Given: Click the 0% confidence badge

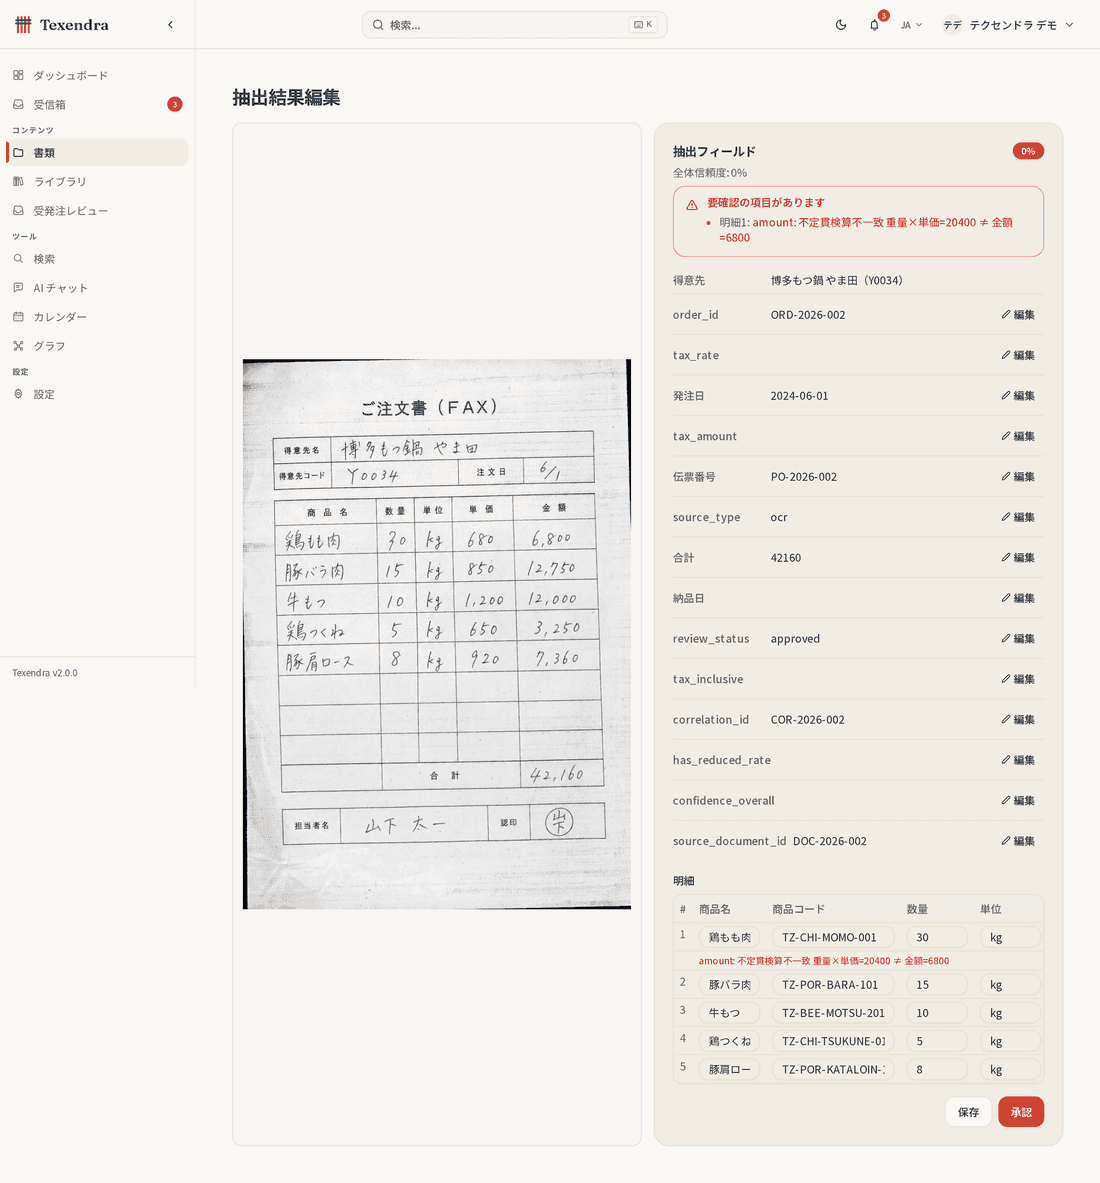Looking at the screenshot, I should 1028,152.
